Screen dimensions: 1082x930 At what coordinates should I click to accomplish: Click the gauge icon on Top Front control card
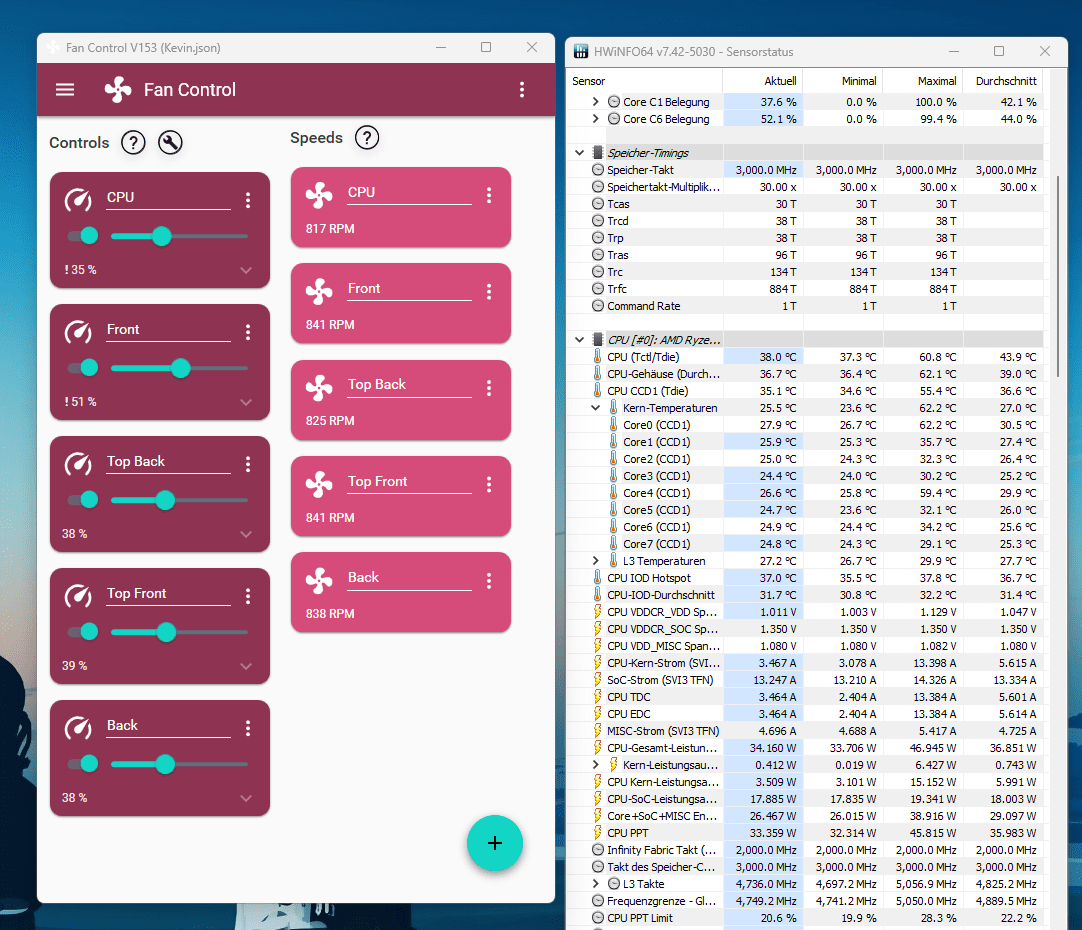78,596
